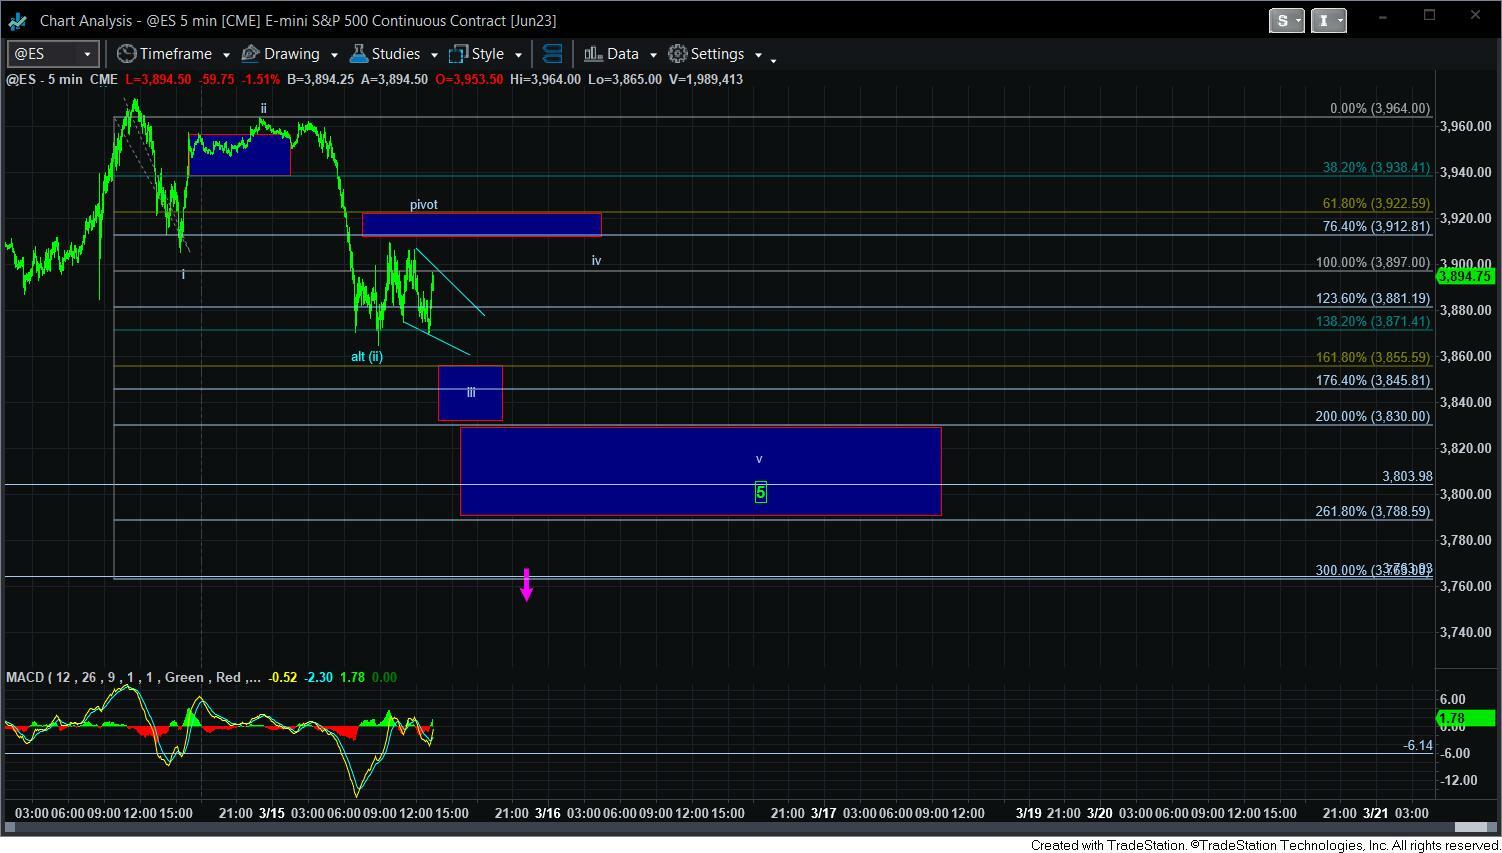
Task: Open the Studies menu
Action: pos(395,54)
